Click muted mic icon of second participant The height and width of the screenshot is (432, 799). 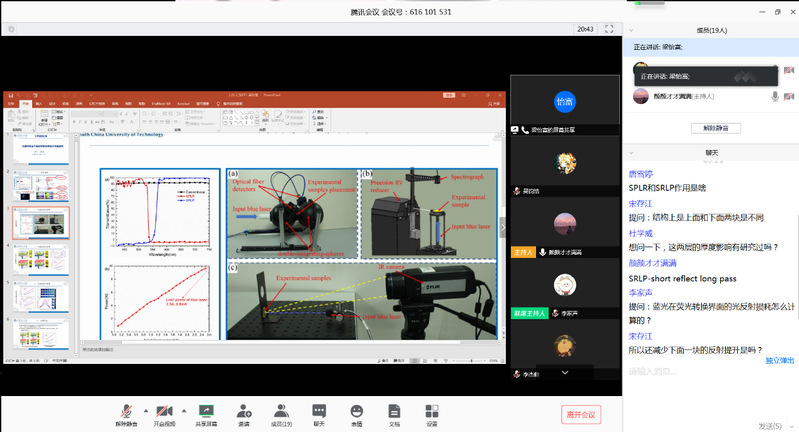(517, 191)
